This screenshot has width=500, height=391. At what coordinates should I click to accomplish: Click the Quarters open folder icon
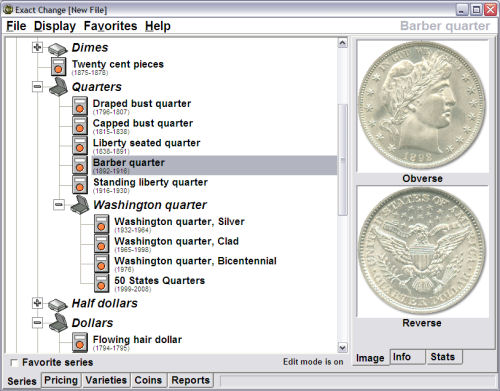click(59, 87)
